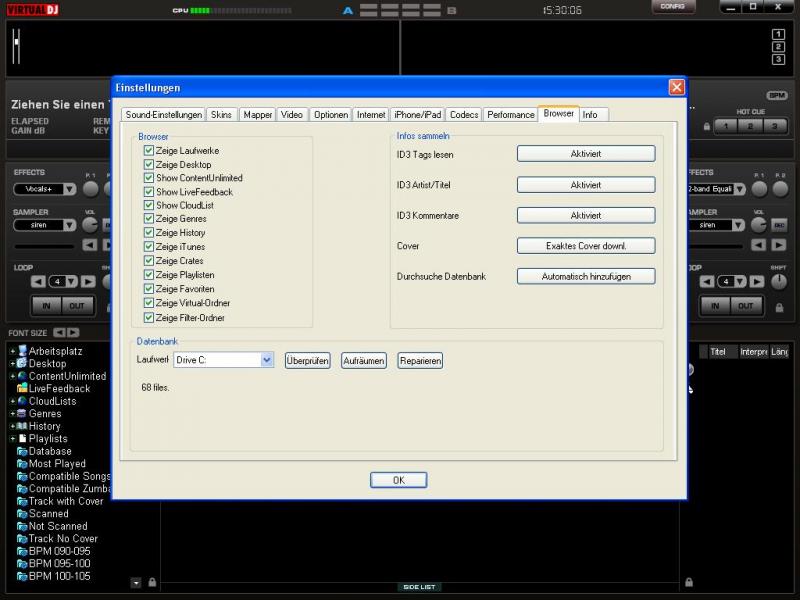The height and width of the screenshot is (600, 800).
Task: Click the left deck loop IN button
Action: 46,306
